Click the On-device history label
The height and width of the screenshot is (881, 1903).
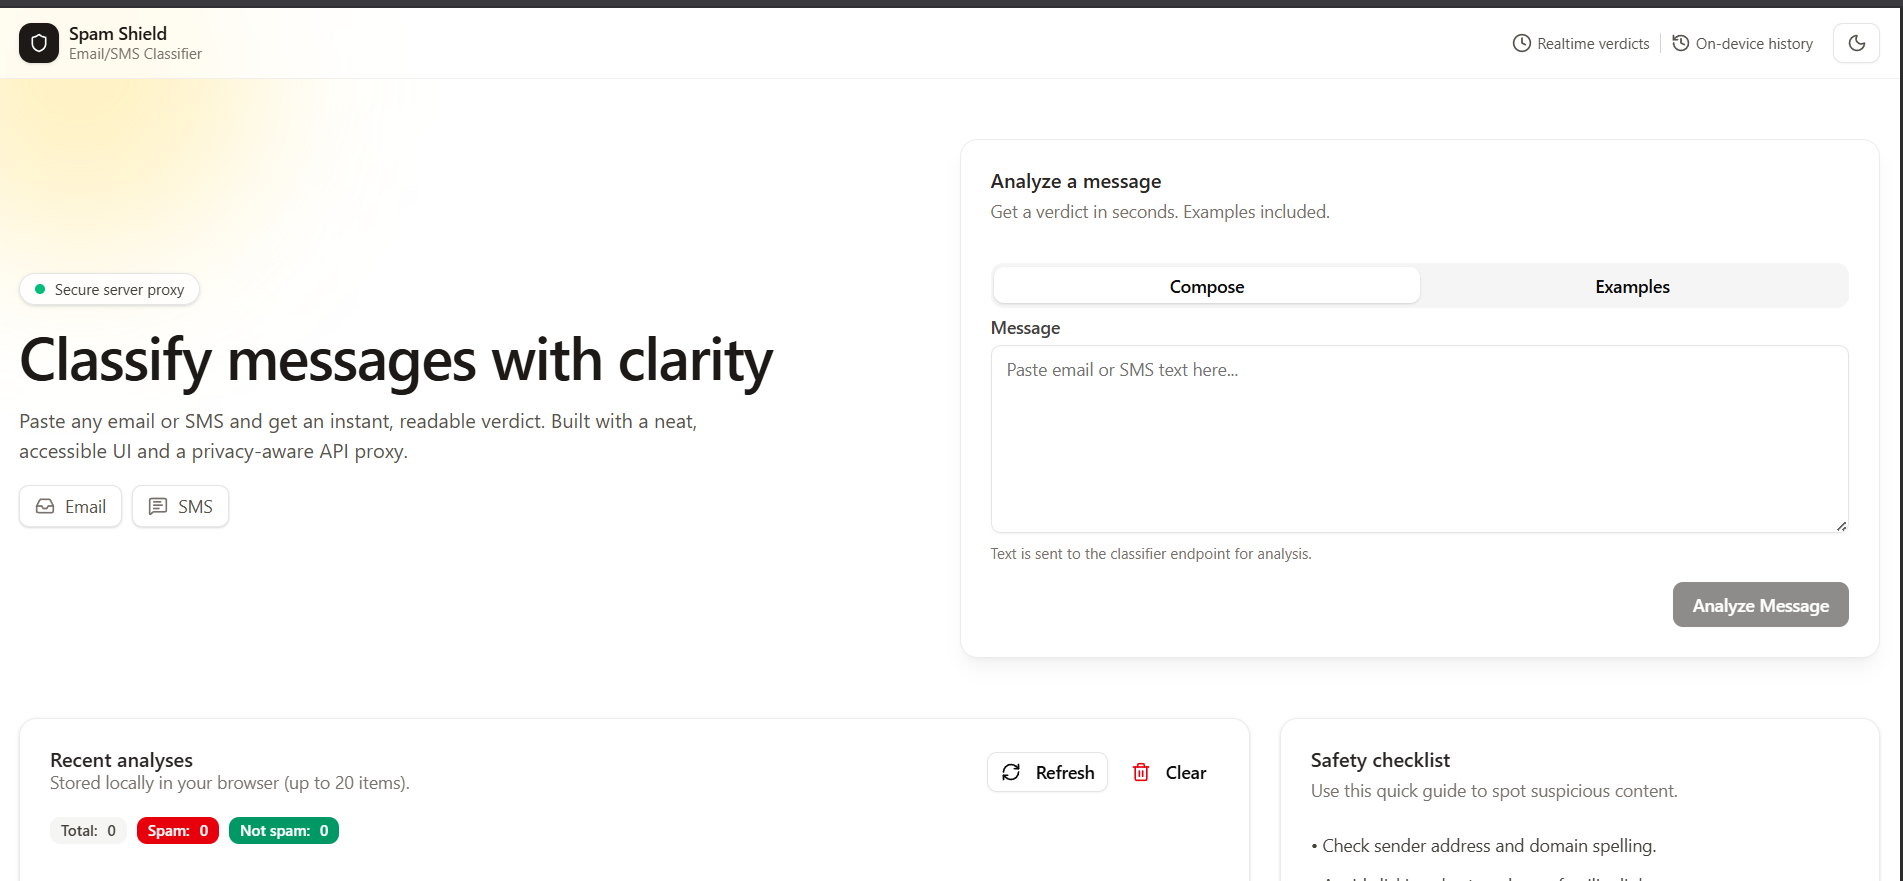[1754, 44]
